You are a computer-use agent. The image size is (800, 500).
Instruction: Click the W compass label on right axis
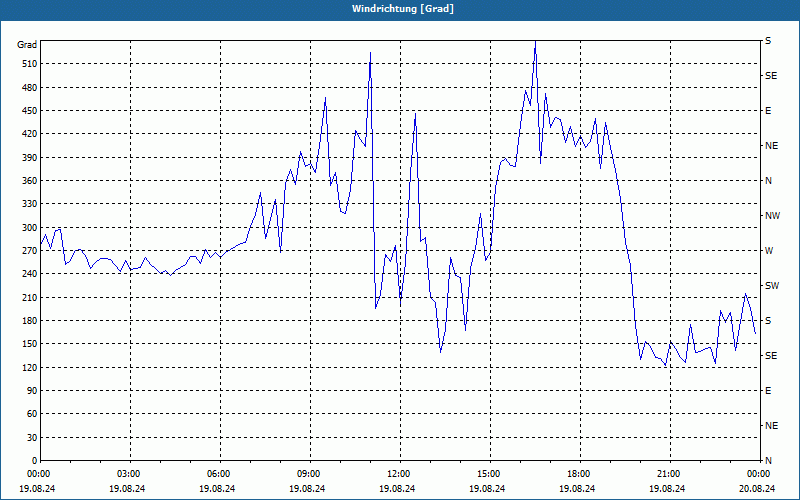[769, 251]
